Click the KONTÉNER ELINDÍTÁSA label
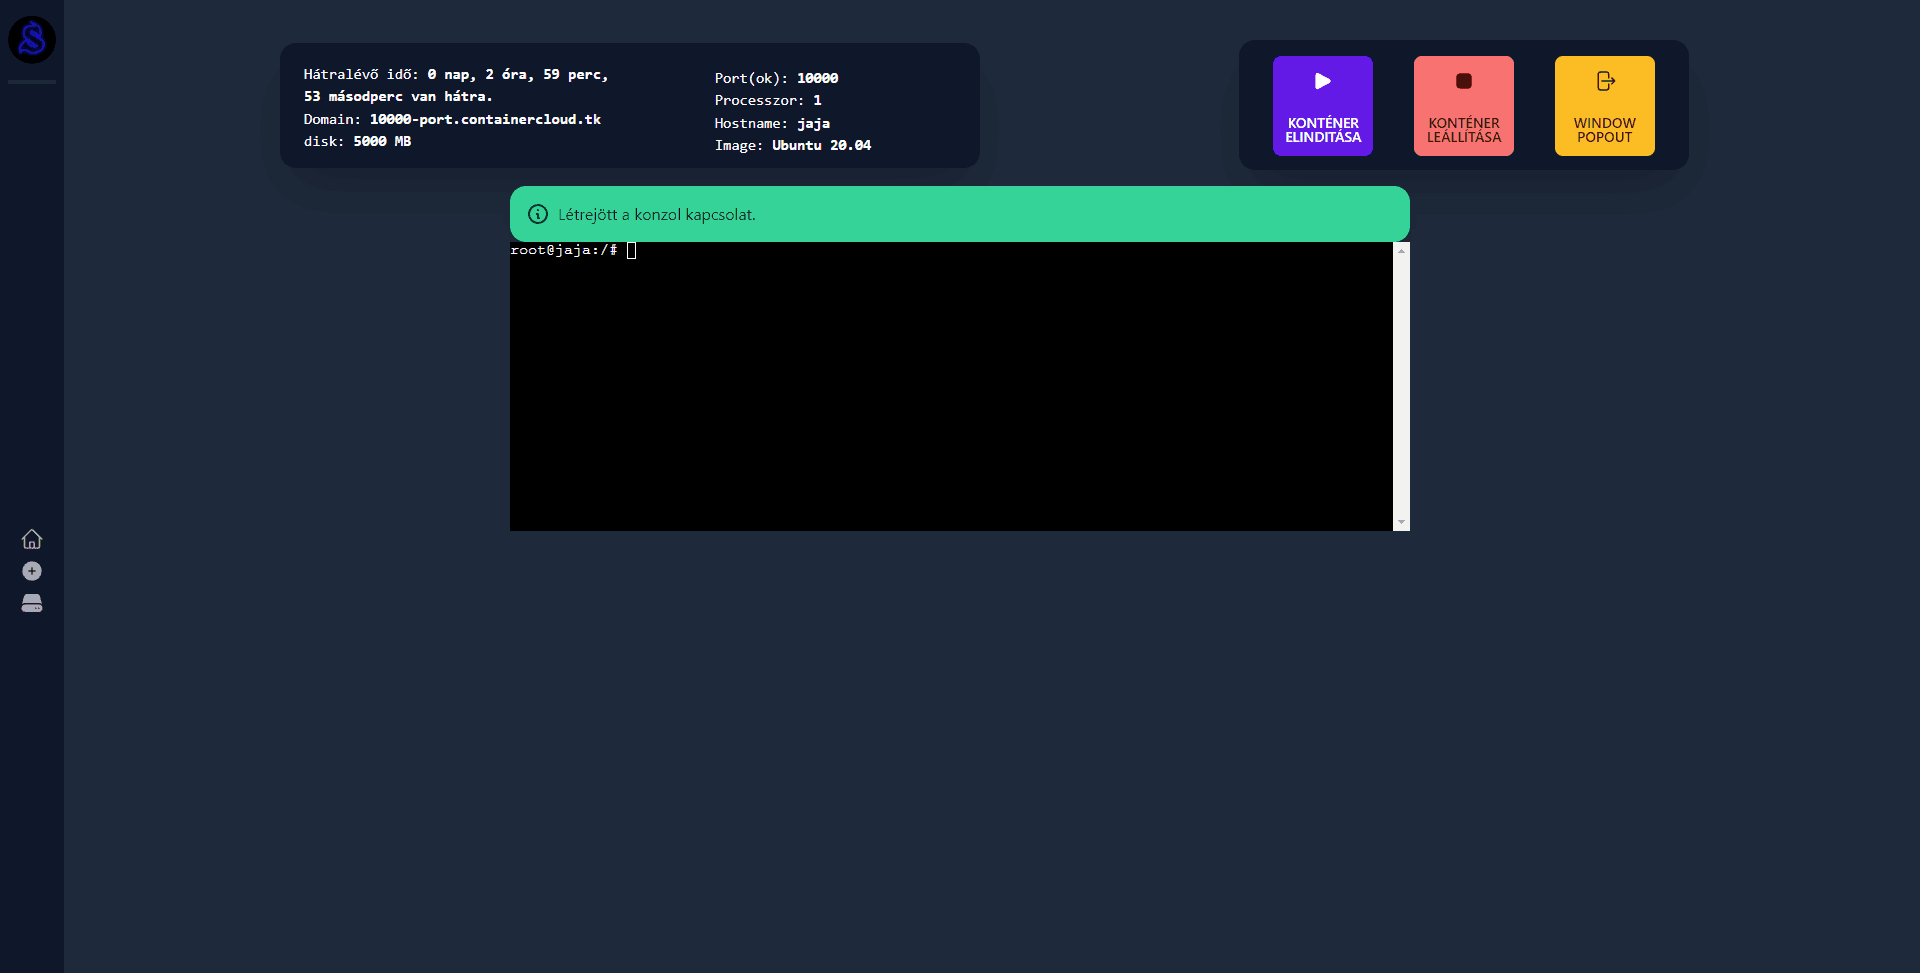Screen dimensions: 1920x973 tap(1322, 130)
